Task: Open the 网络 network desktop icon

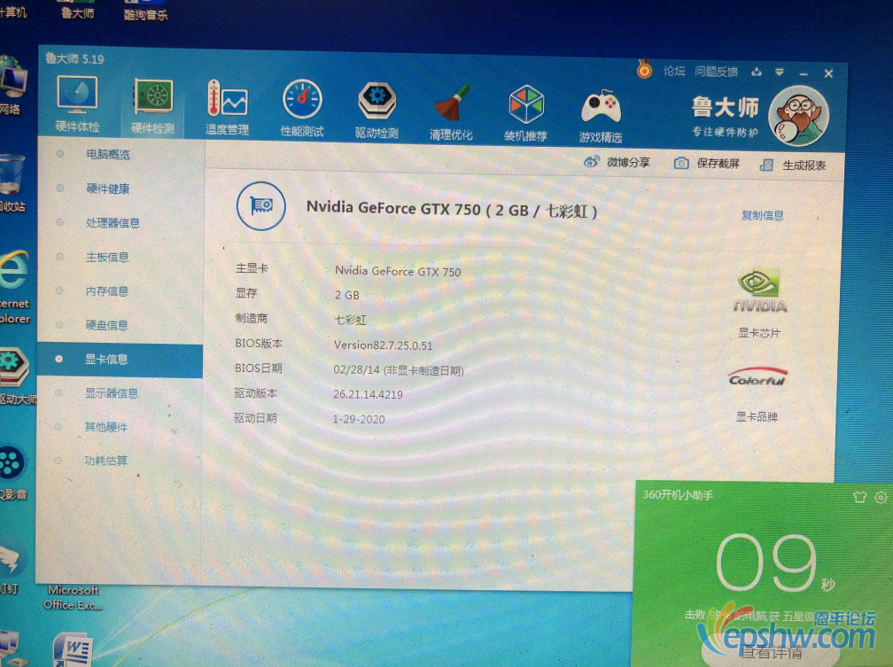Action: coord(14,85)
